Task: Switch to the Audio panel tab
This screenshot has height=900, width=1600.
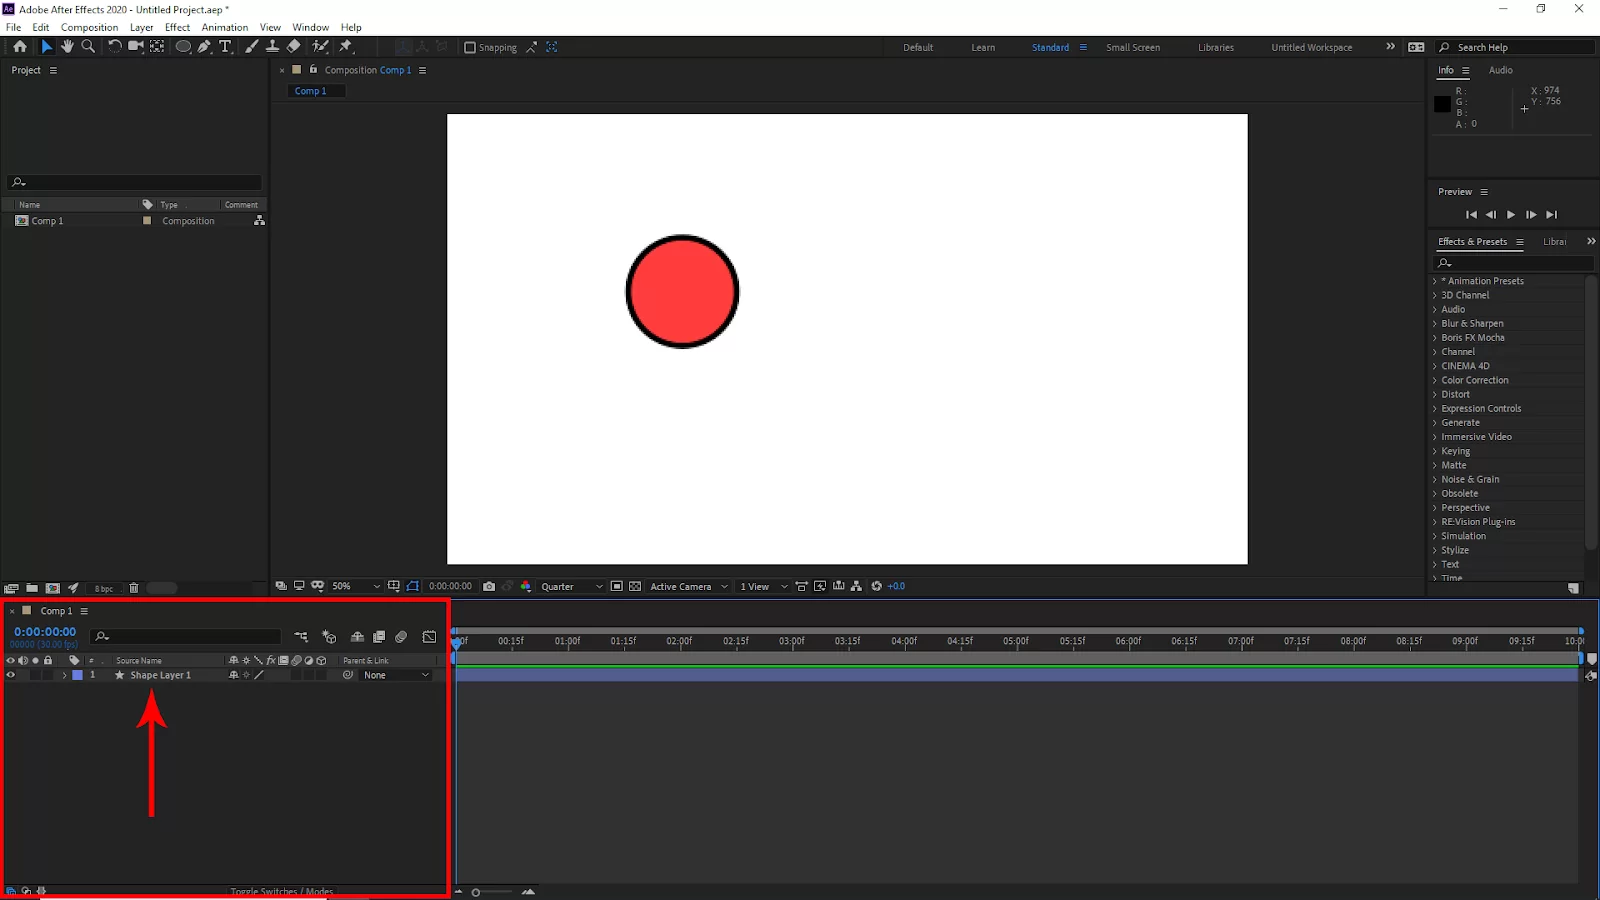Action: click(1500, 70)
